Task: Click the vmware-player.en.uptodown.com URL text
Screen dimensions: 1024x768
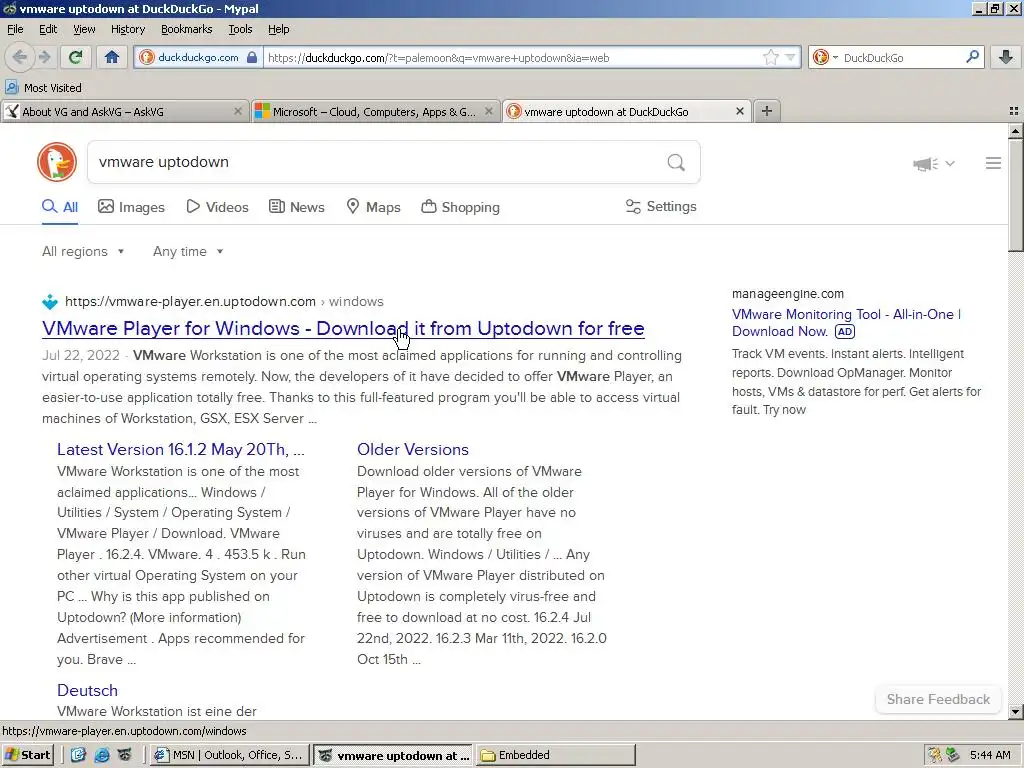Action: tap(190, 301)
